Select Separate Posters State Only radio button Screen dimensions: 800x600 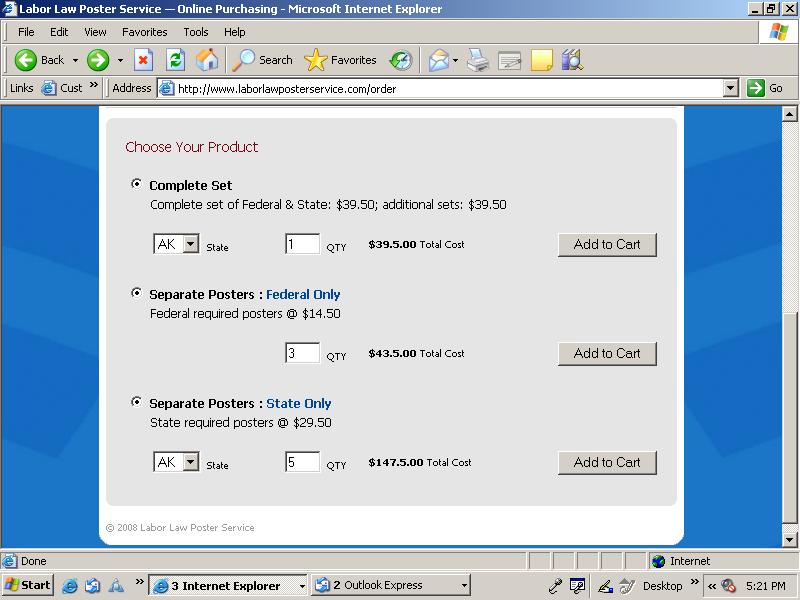click(137, 403)
